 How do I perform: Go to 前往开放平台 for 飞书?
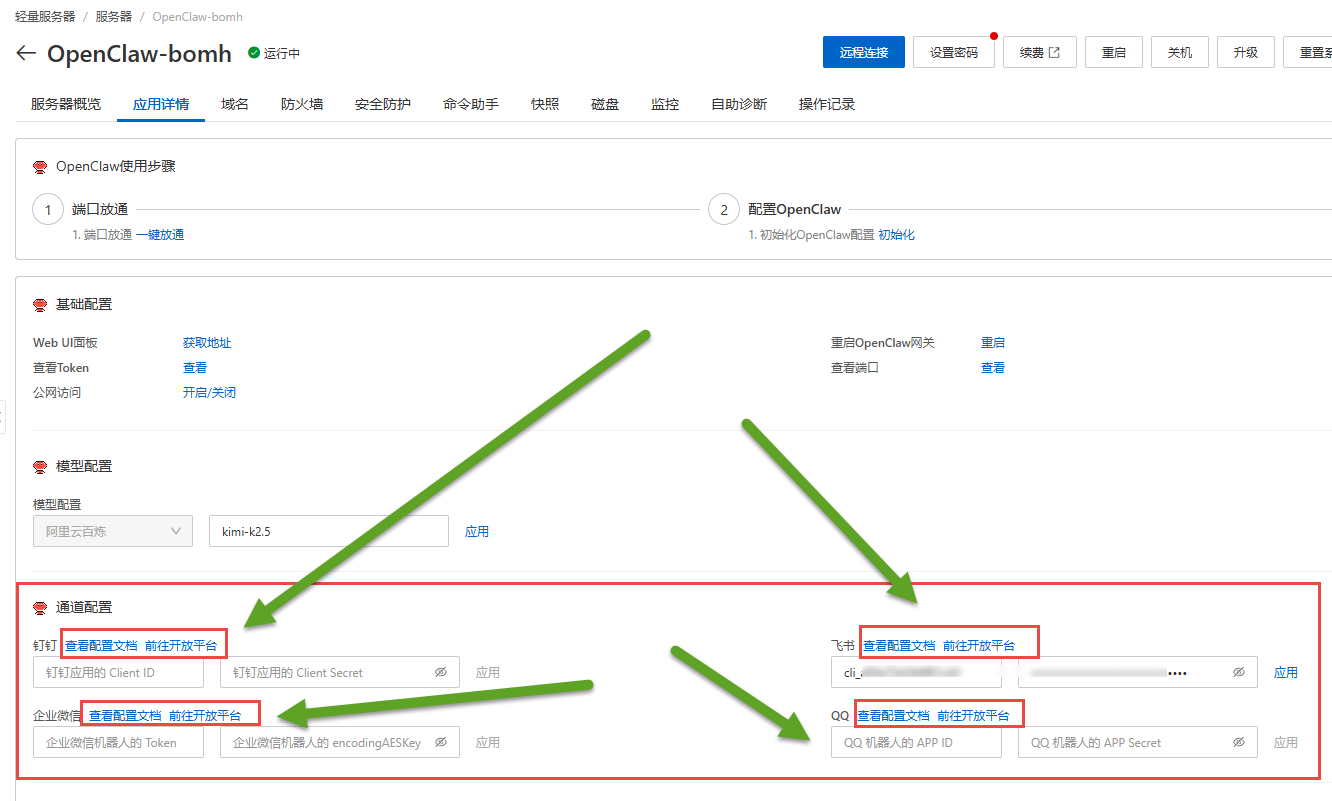click(979, 646)
